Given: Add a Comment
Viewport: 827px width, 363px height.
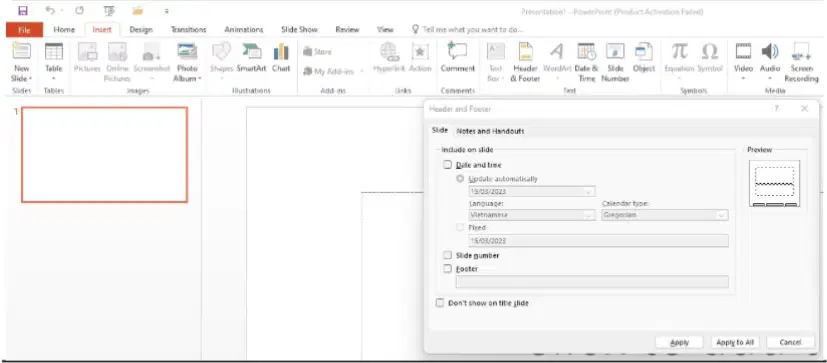Looking at the screenshot, I should click(x=458, y=58).
